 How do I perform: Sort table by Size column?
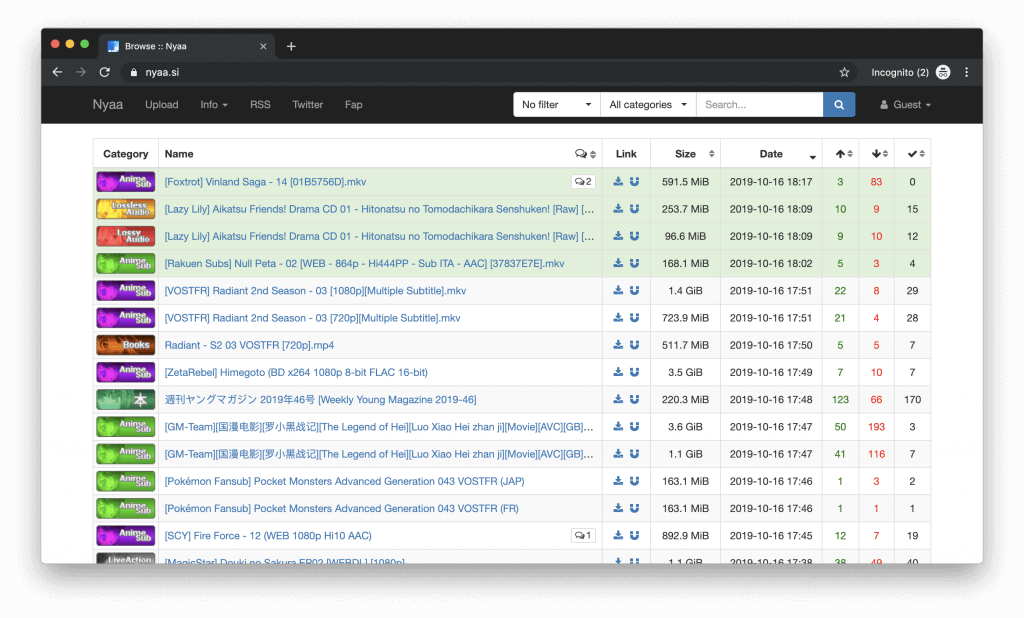[686, 154]
